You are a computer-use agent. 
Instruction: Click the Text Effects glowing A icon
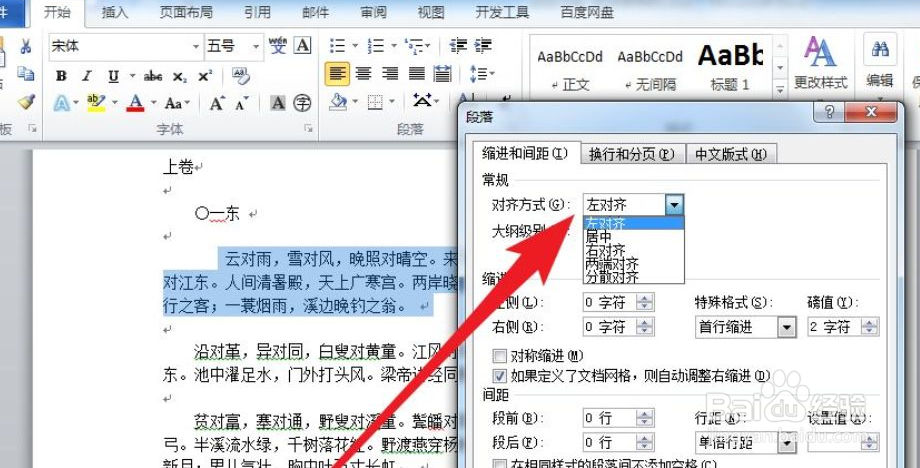coord(61,104)
